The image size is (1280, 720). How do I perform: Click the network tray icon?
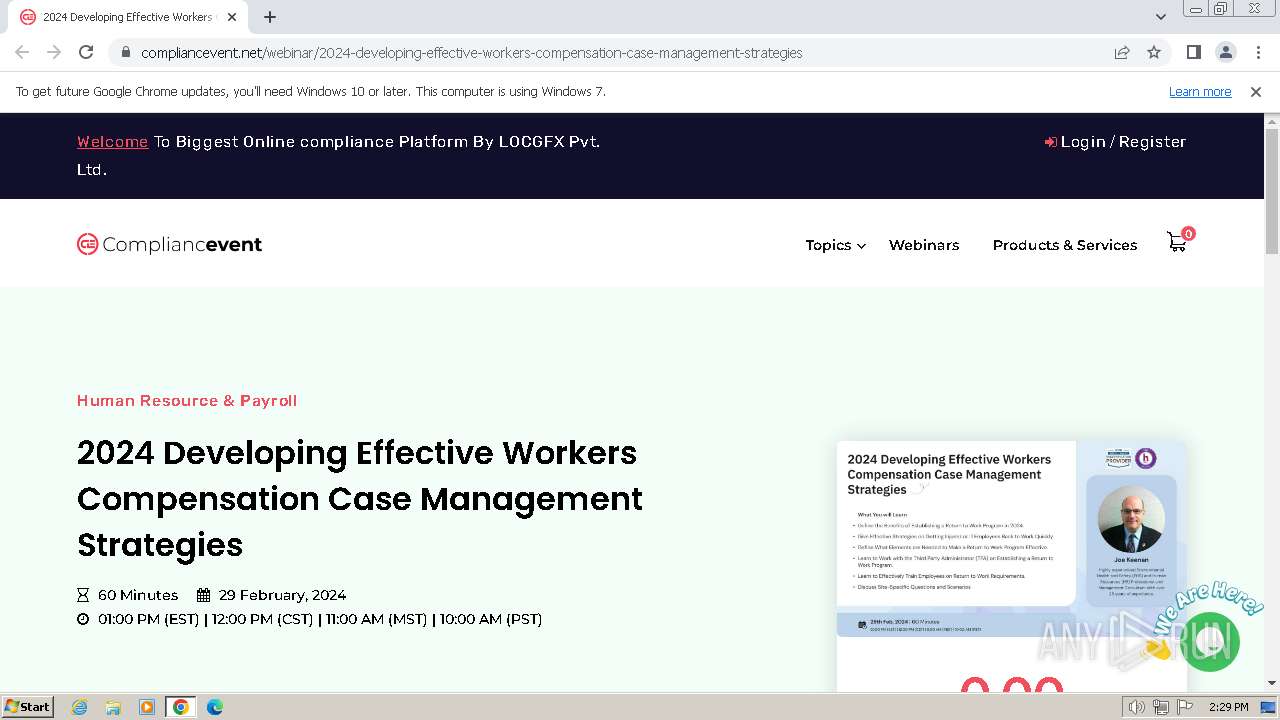tap(1161, 707)
